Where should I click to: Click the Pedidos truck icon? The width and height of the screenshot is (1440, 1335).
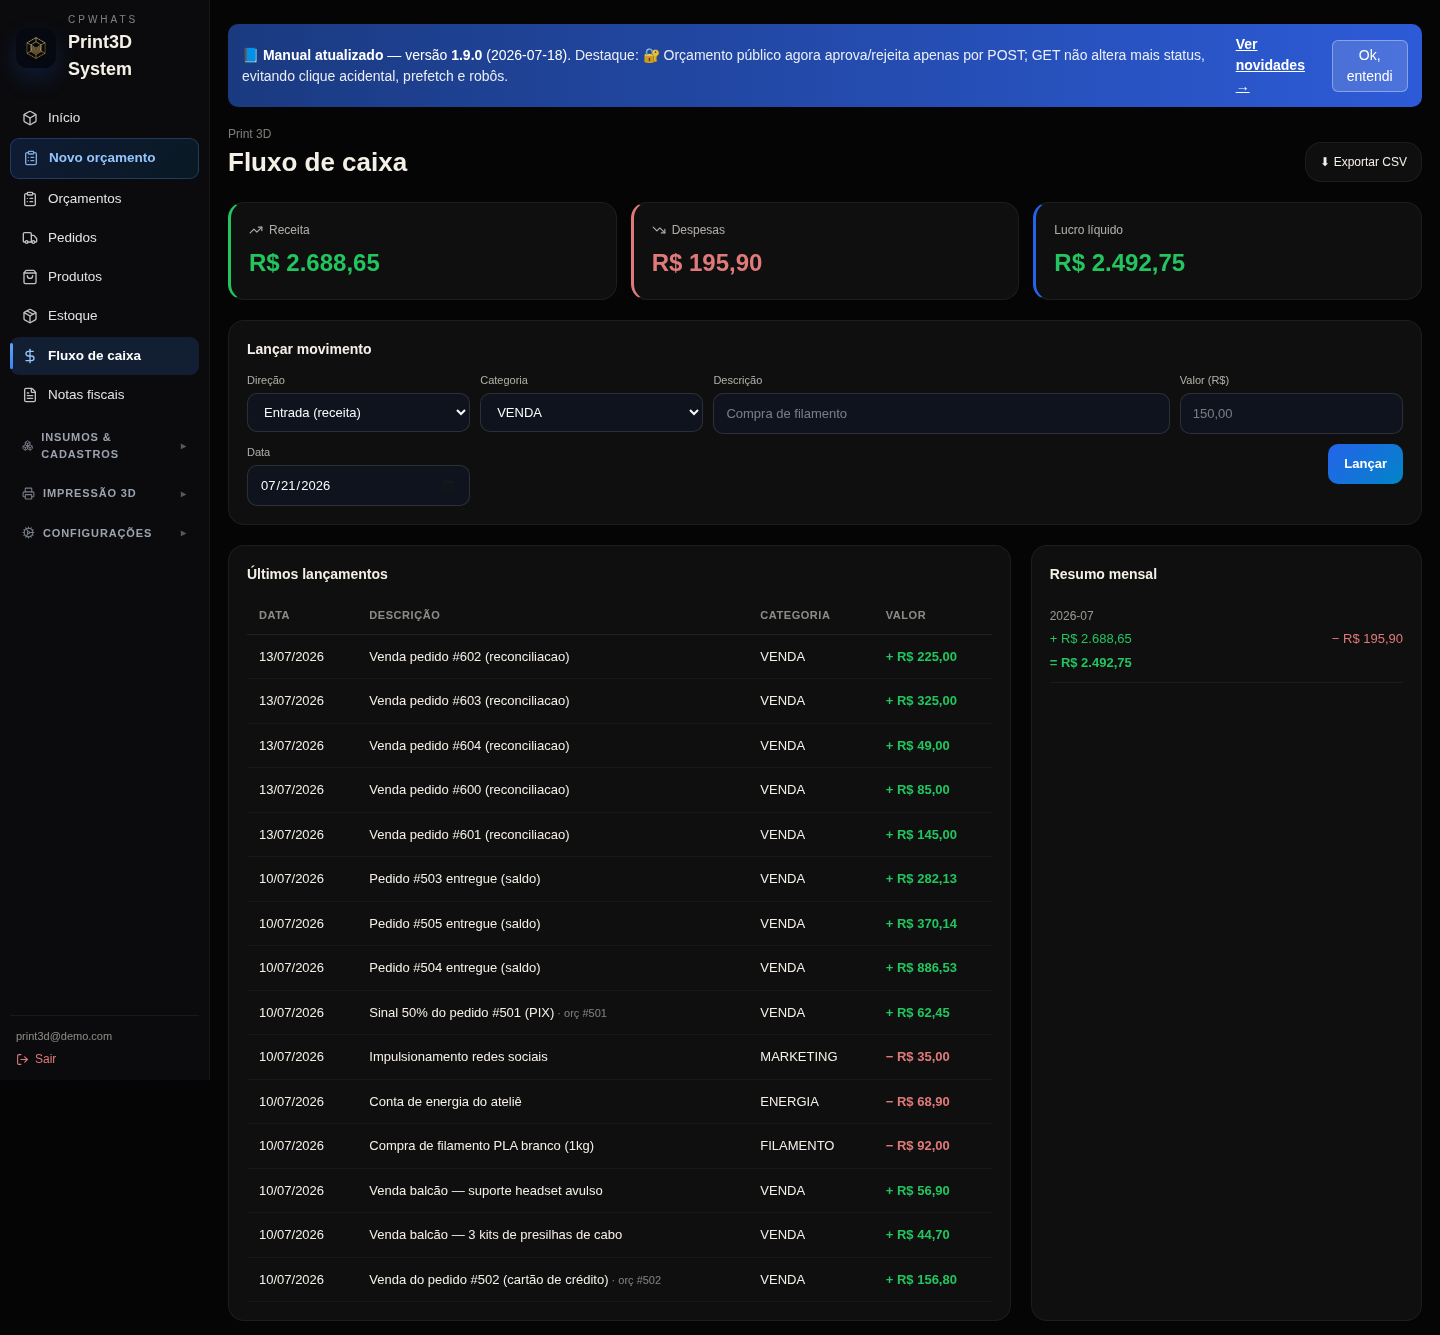30,238
